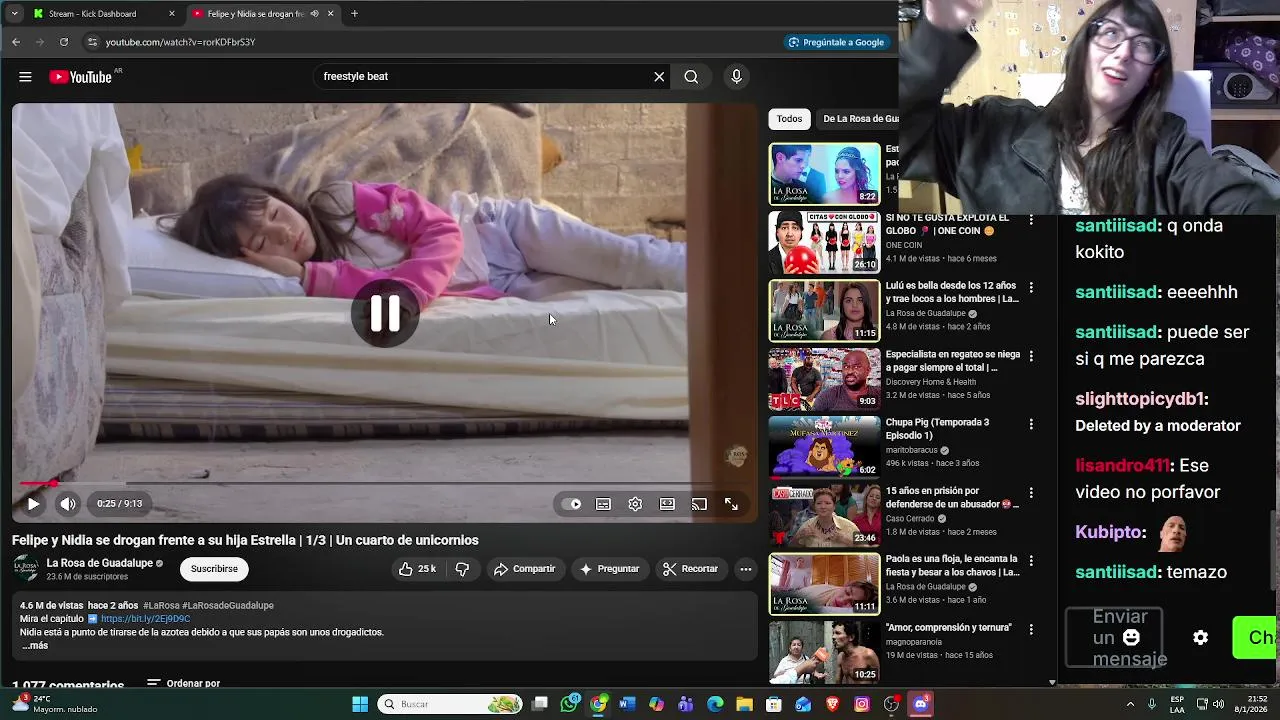
Task: Open options for Especialista en regateo video
Action: pyautogui.click(x=1031, y=355)
